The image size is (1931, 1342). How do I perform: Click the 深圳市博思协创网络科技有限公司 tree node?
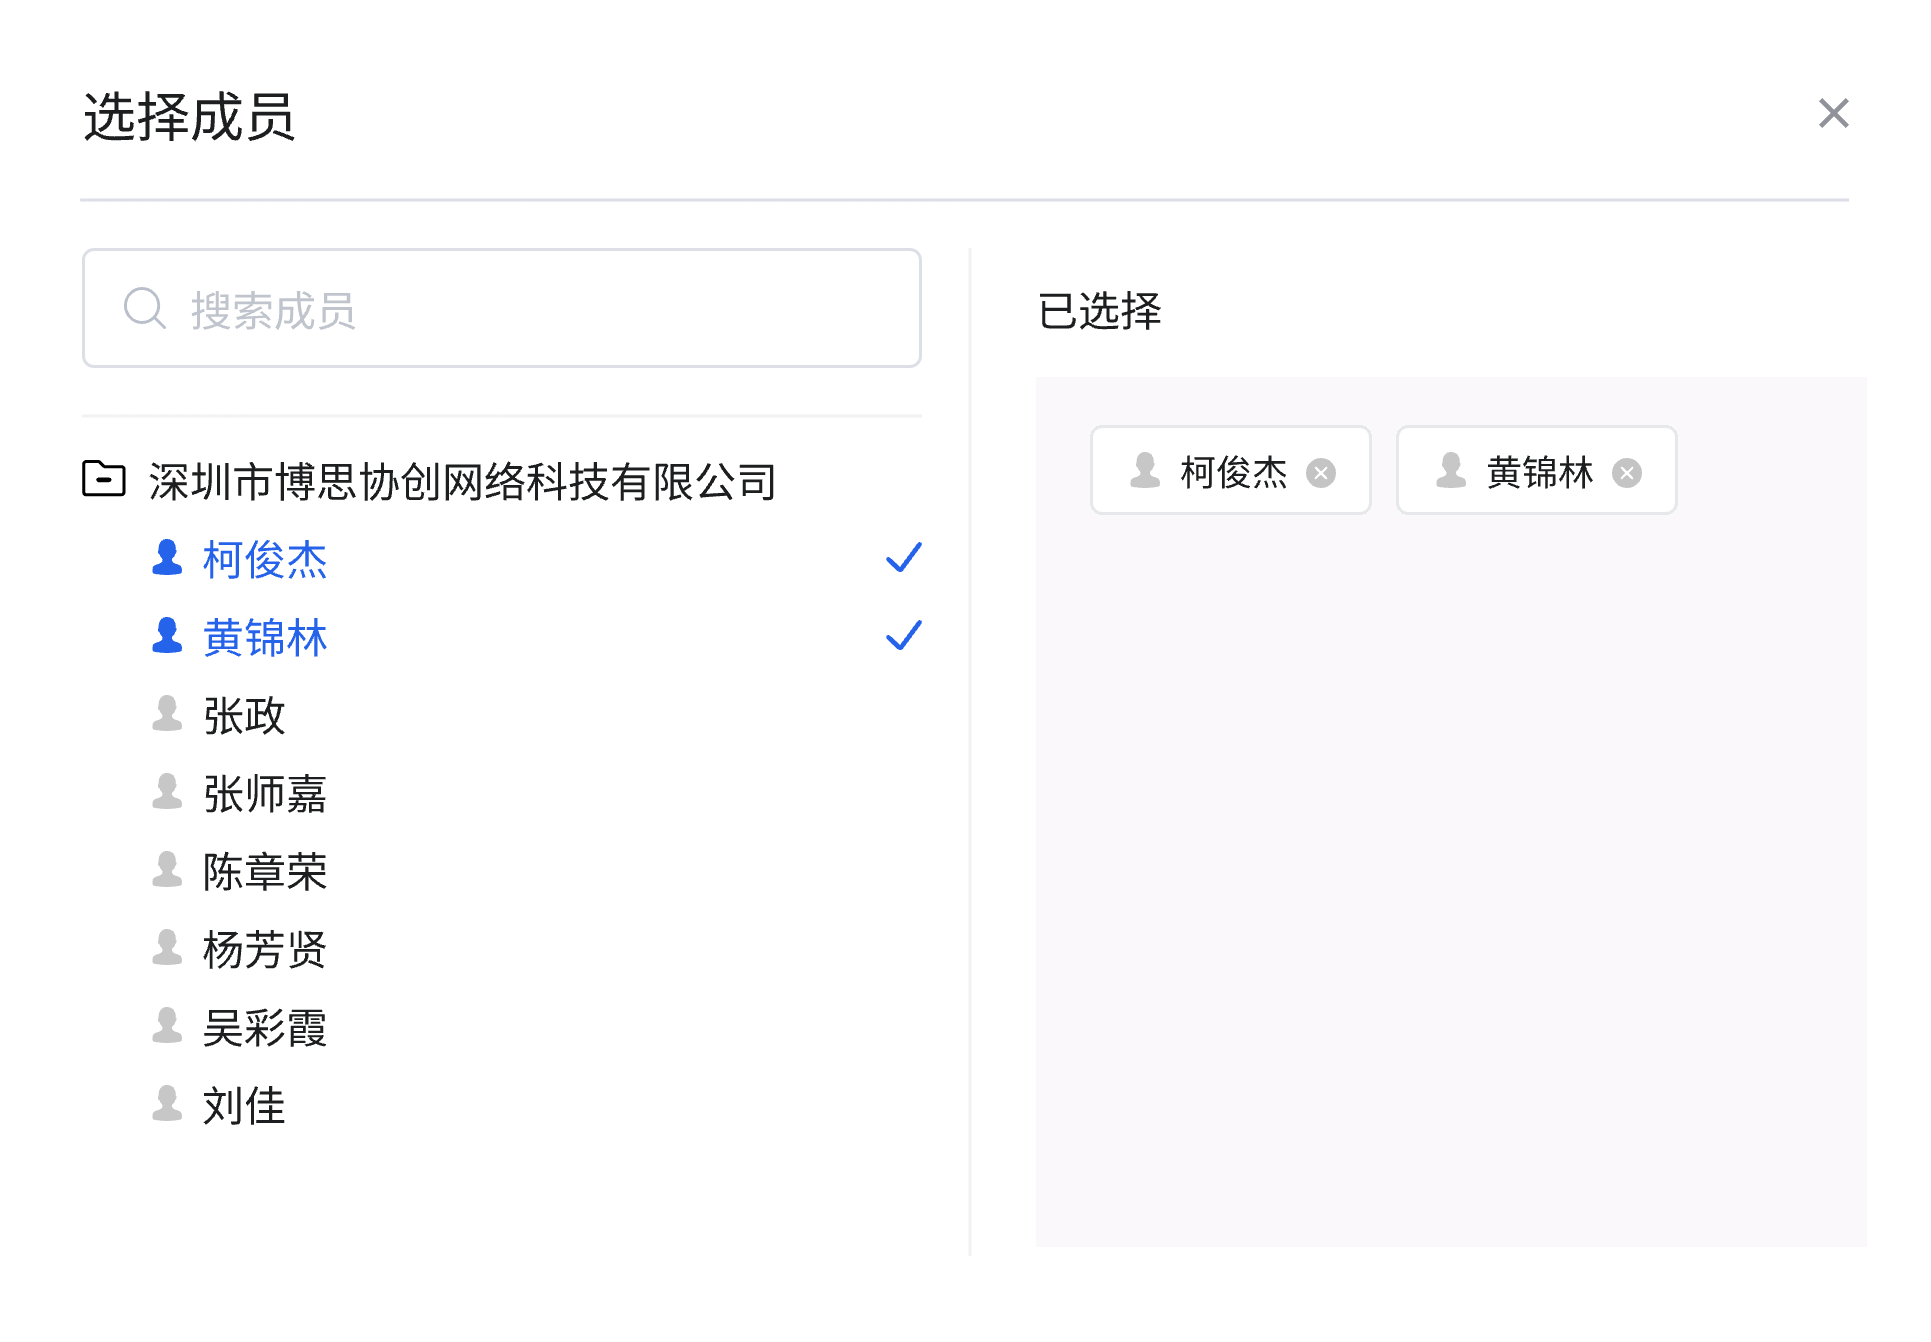coord(462,482)
